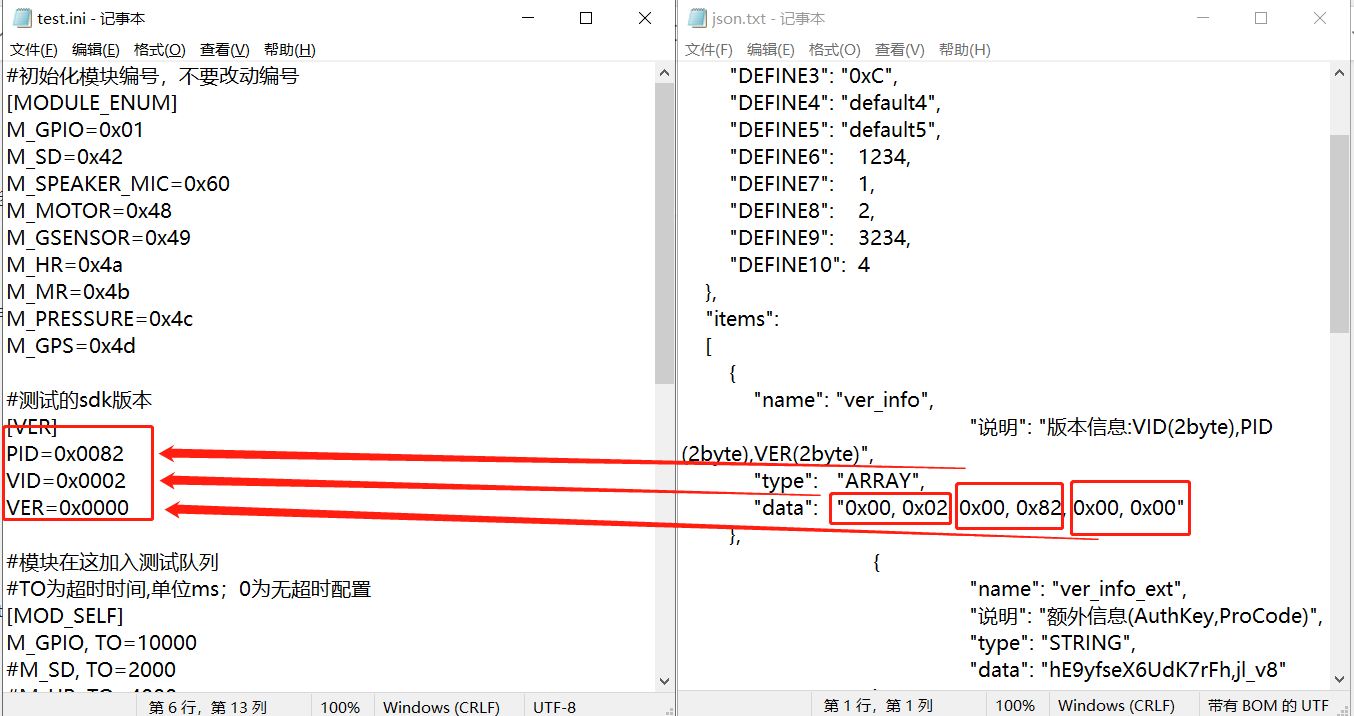
Task: Open 编辑(E) menu in test.ini window
Action: pyautogui.click(x=96, y=50)
